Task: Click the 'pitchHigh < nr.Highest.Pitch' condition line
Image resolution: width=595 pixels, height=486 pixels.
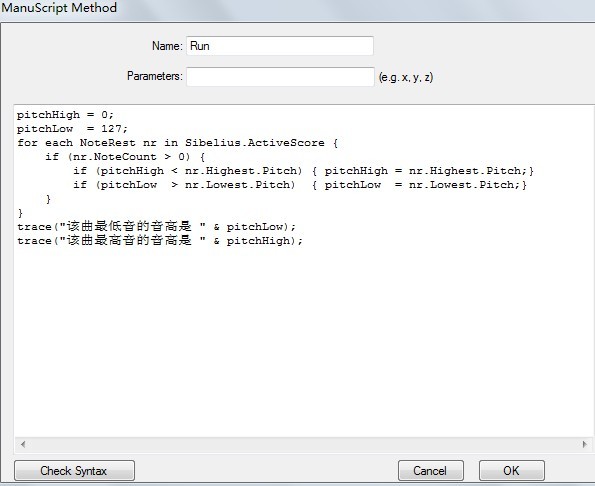Action: pyautogui.click(x=303, y=171)
